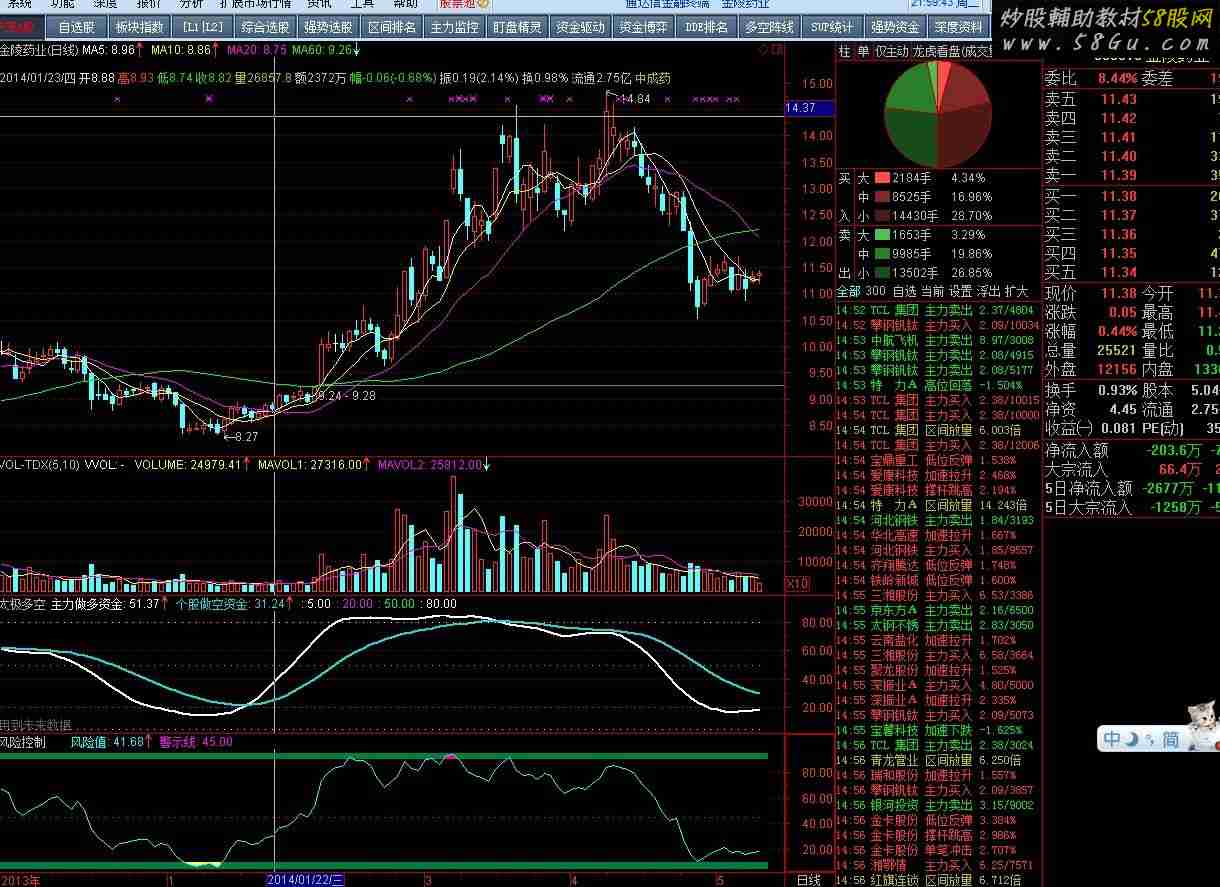Open the 主力监控 panel
This screenshot has height=887, width=1220.
(x=454, y=27)
